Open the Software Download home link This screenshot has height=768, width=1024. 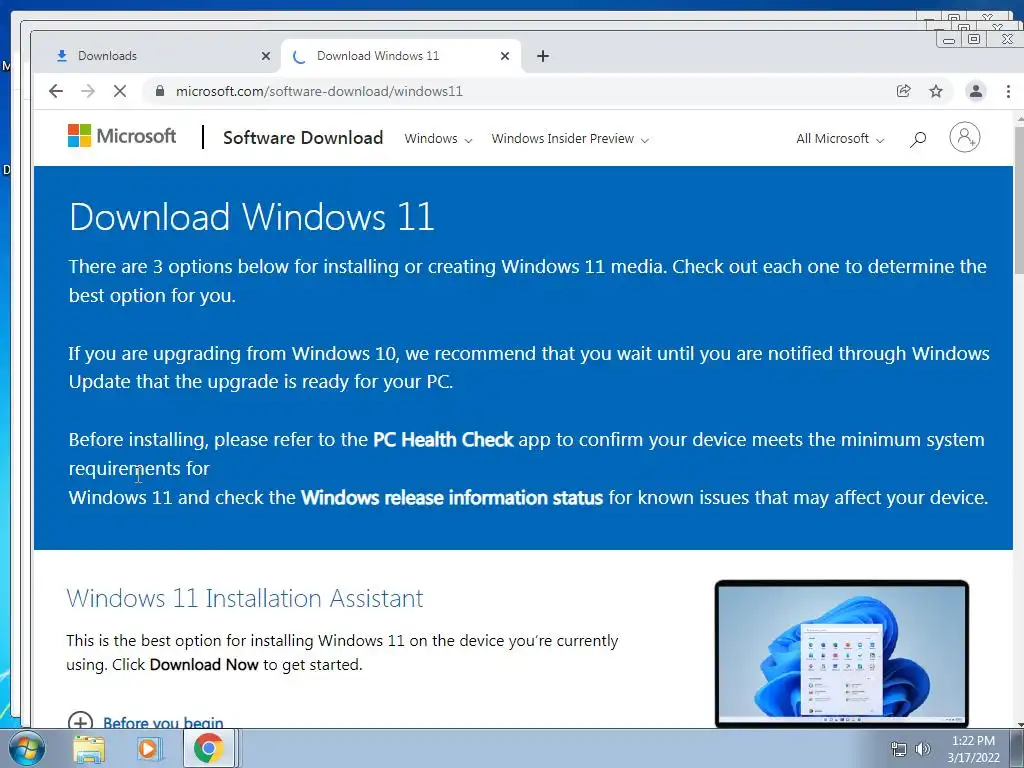[x=303, y=138]
